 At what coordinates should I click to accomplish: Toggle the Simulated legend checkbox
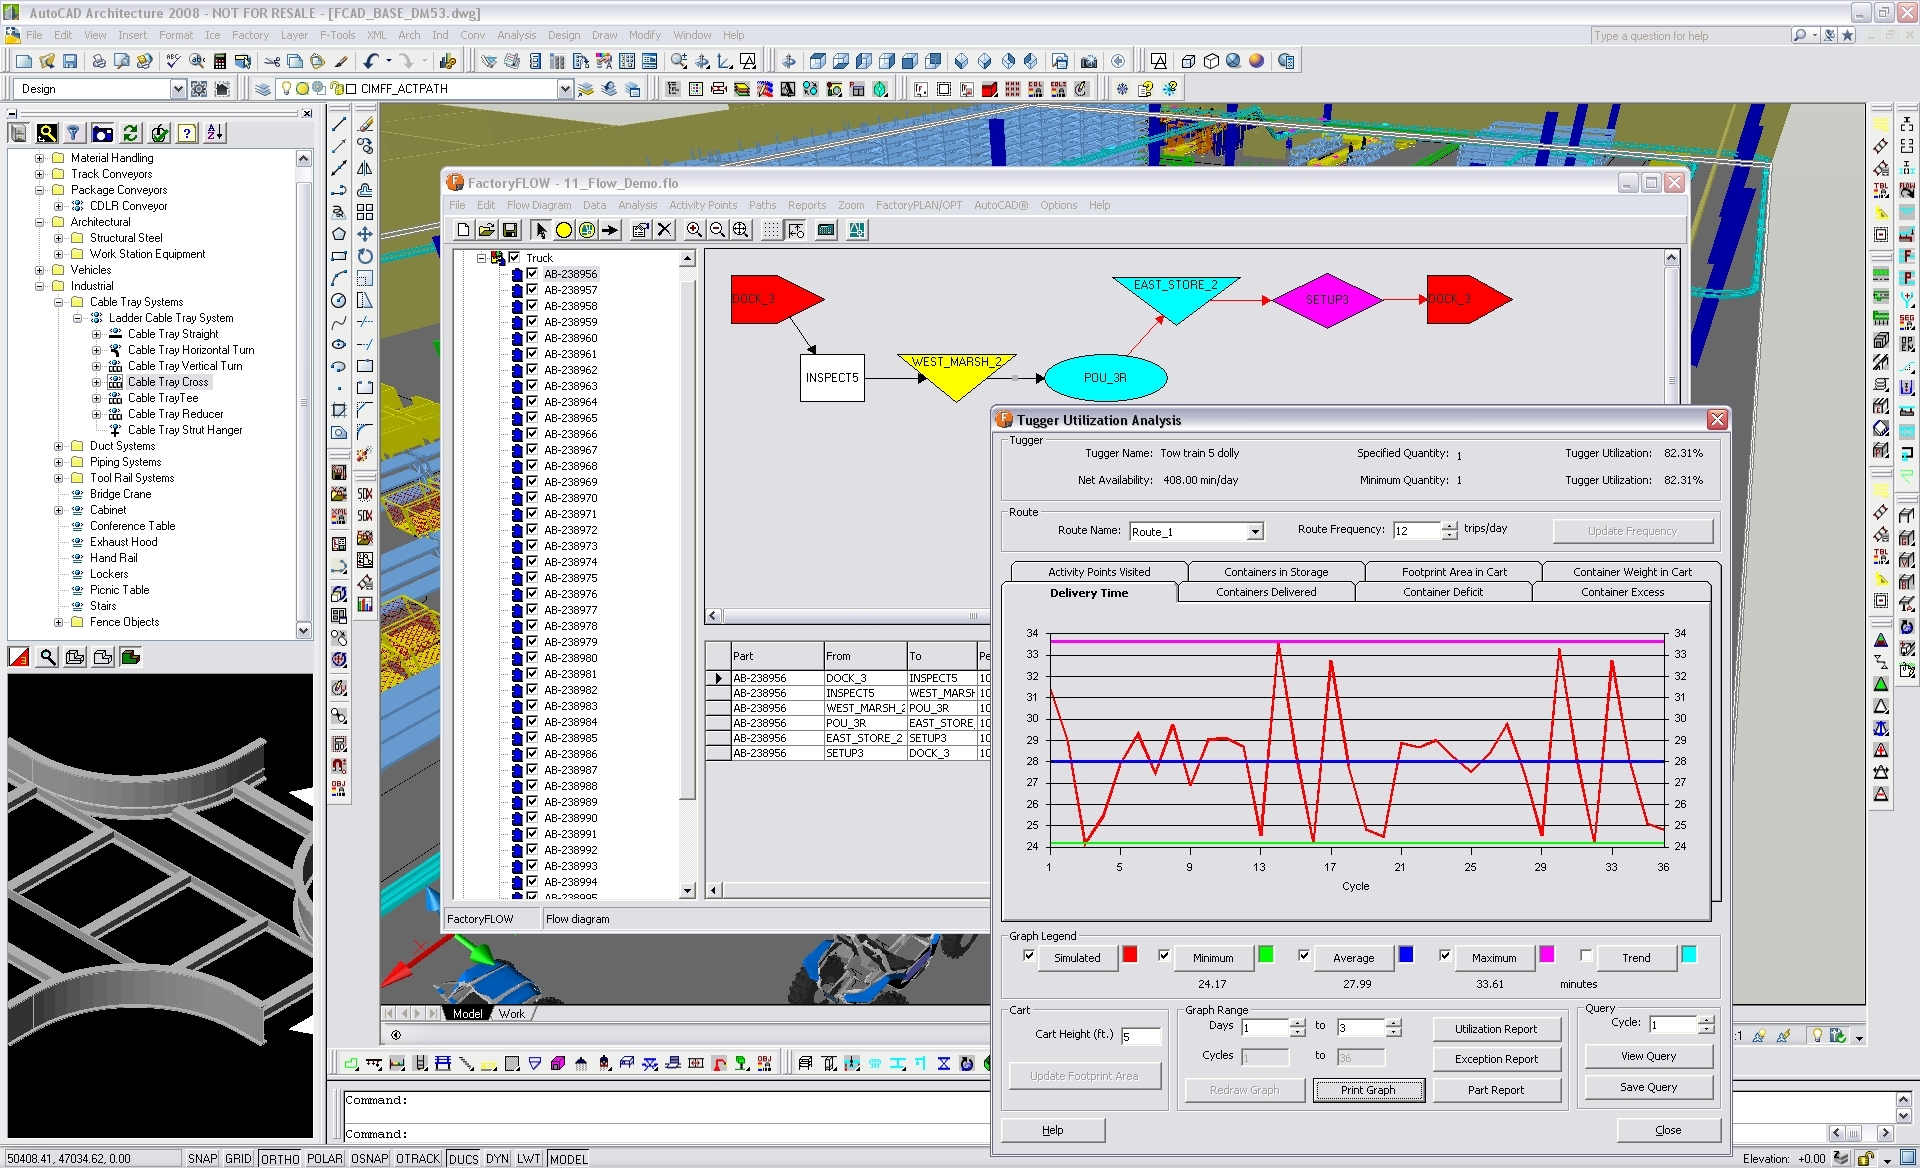click(x=1029, y=956)
